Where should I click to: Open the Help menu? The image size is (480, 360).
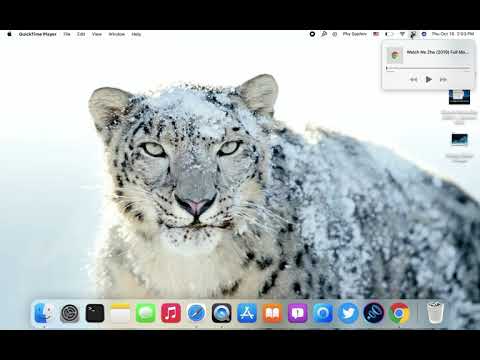click(x=136, y=34)
